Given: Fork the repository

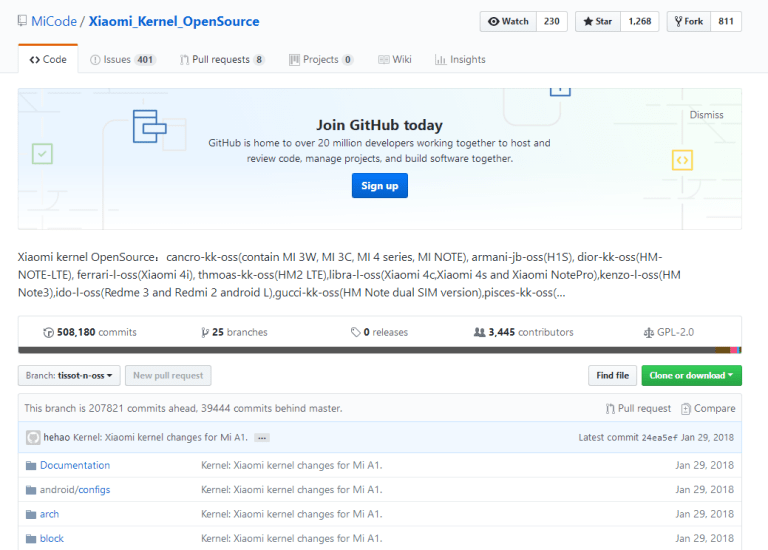Looking at the screenshot, I should (689, 22).
